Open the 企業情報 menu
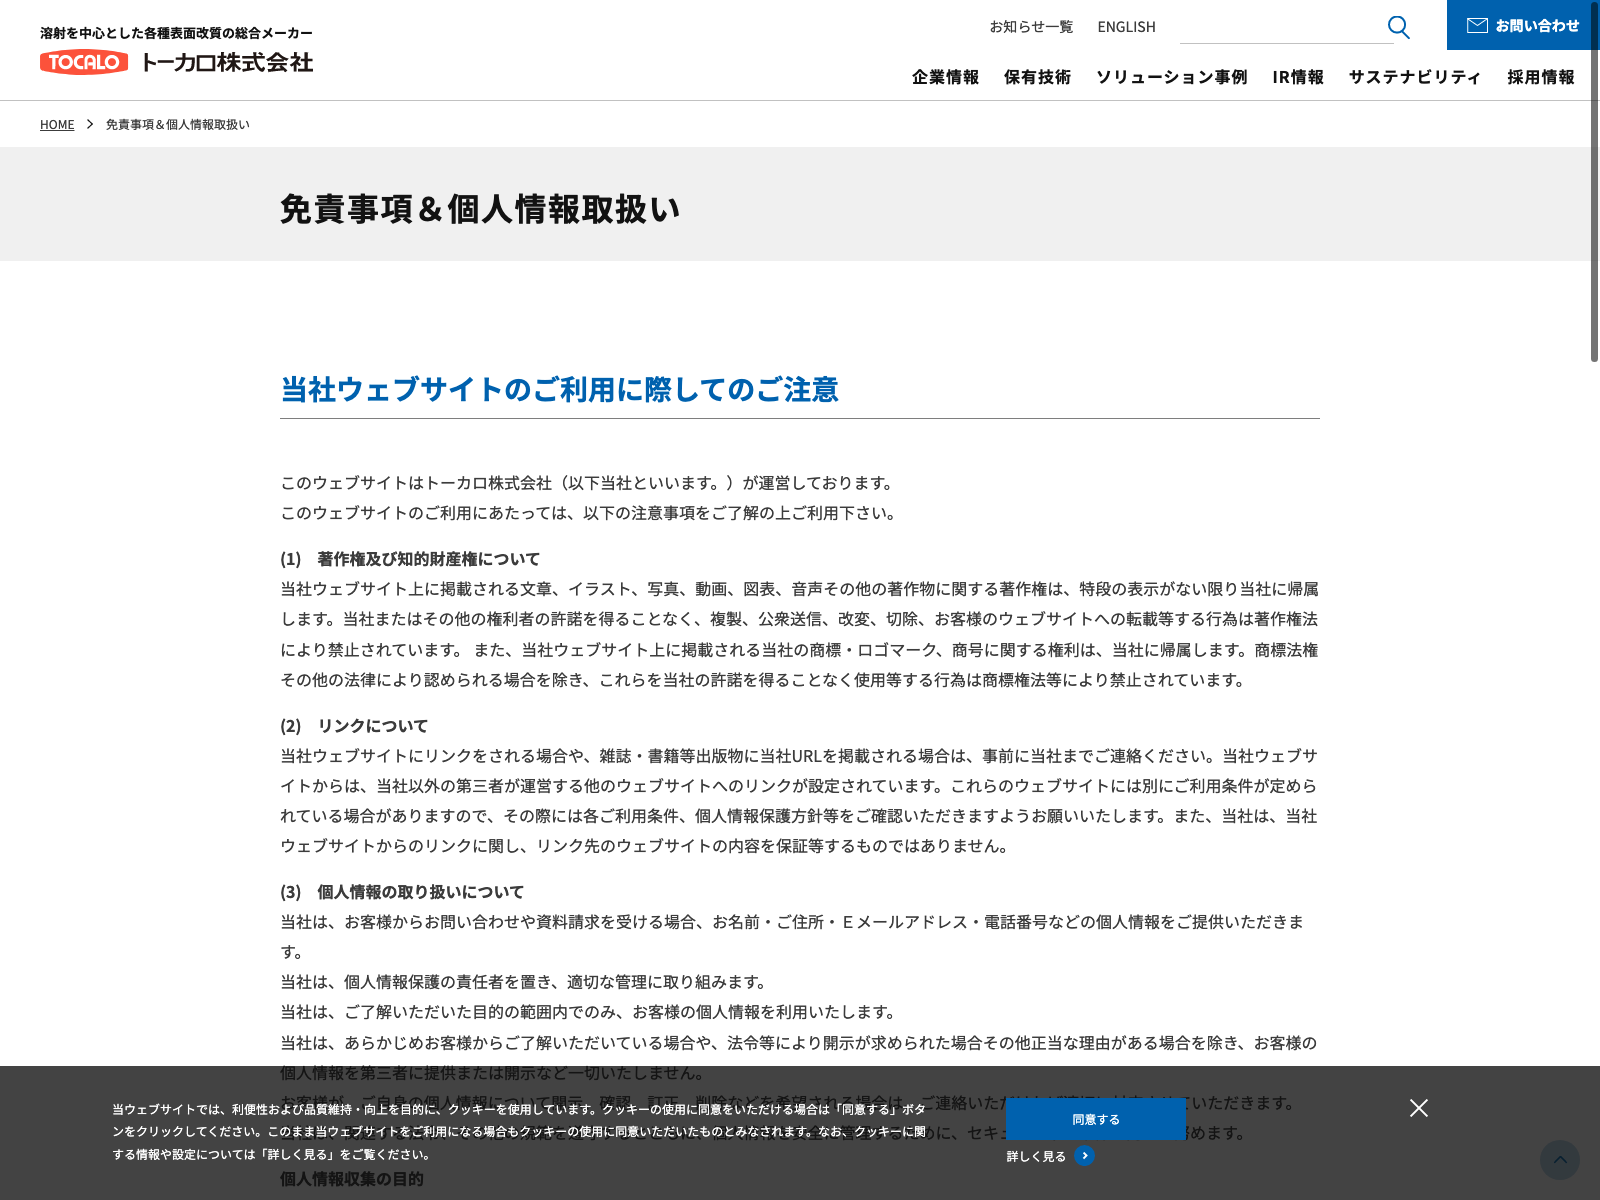Screen dimensions: 1600x1200 click(945, 77)
